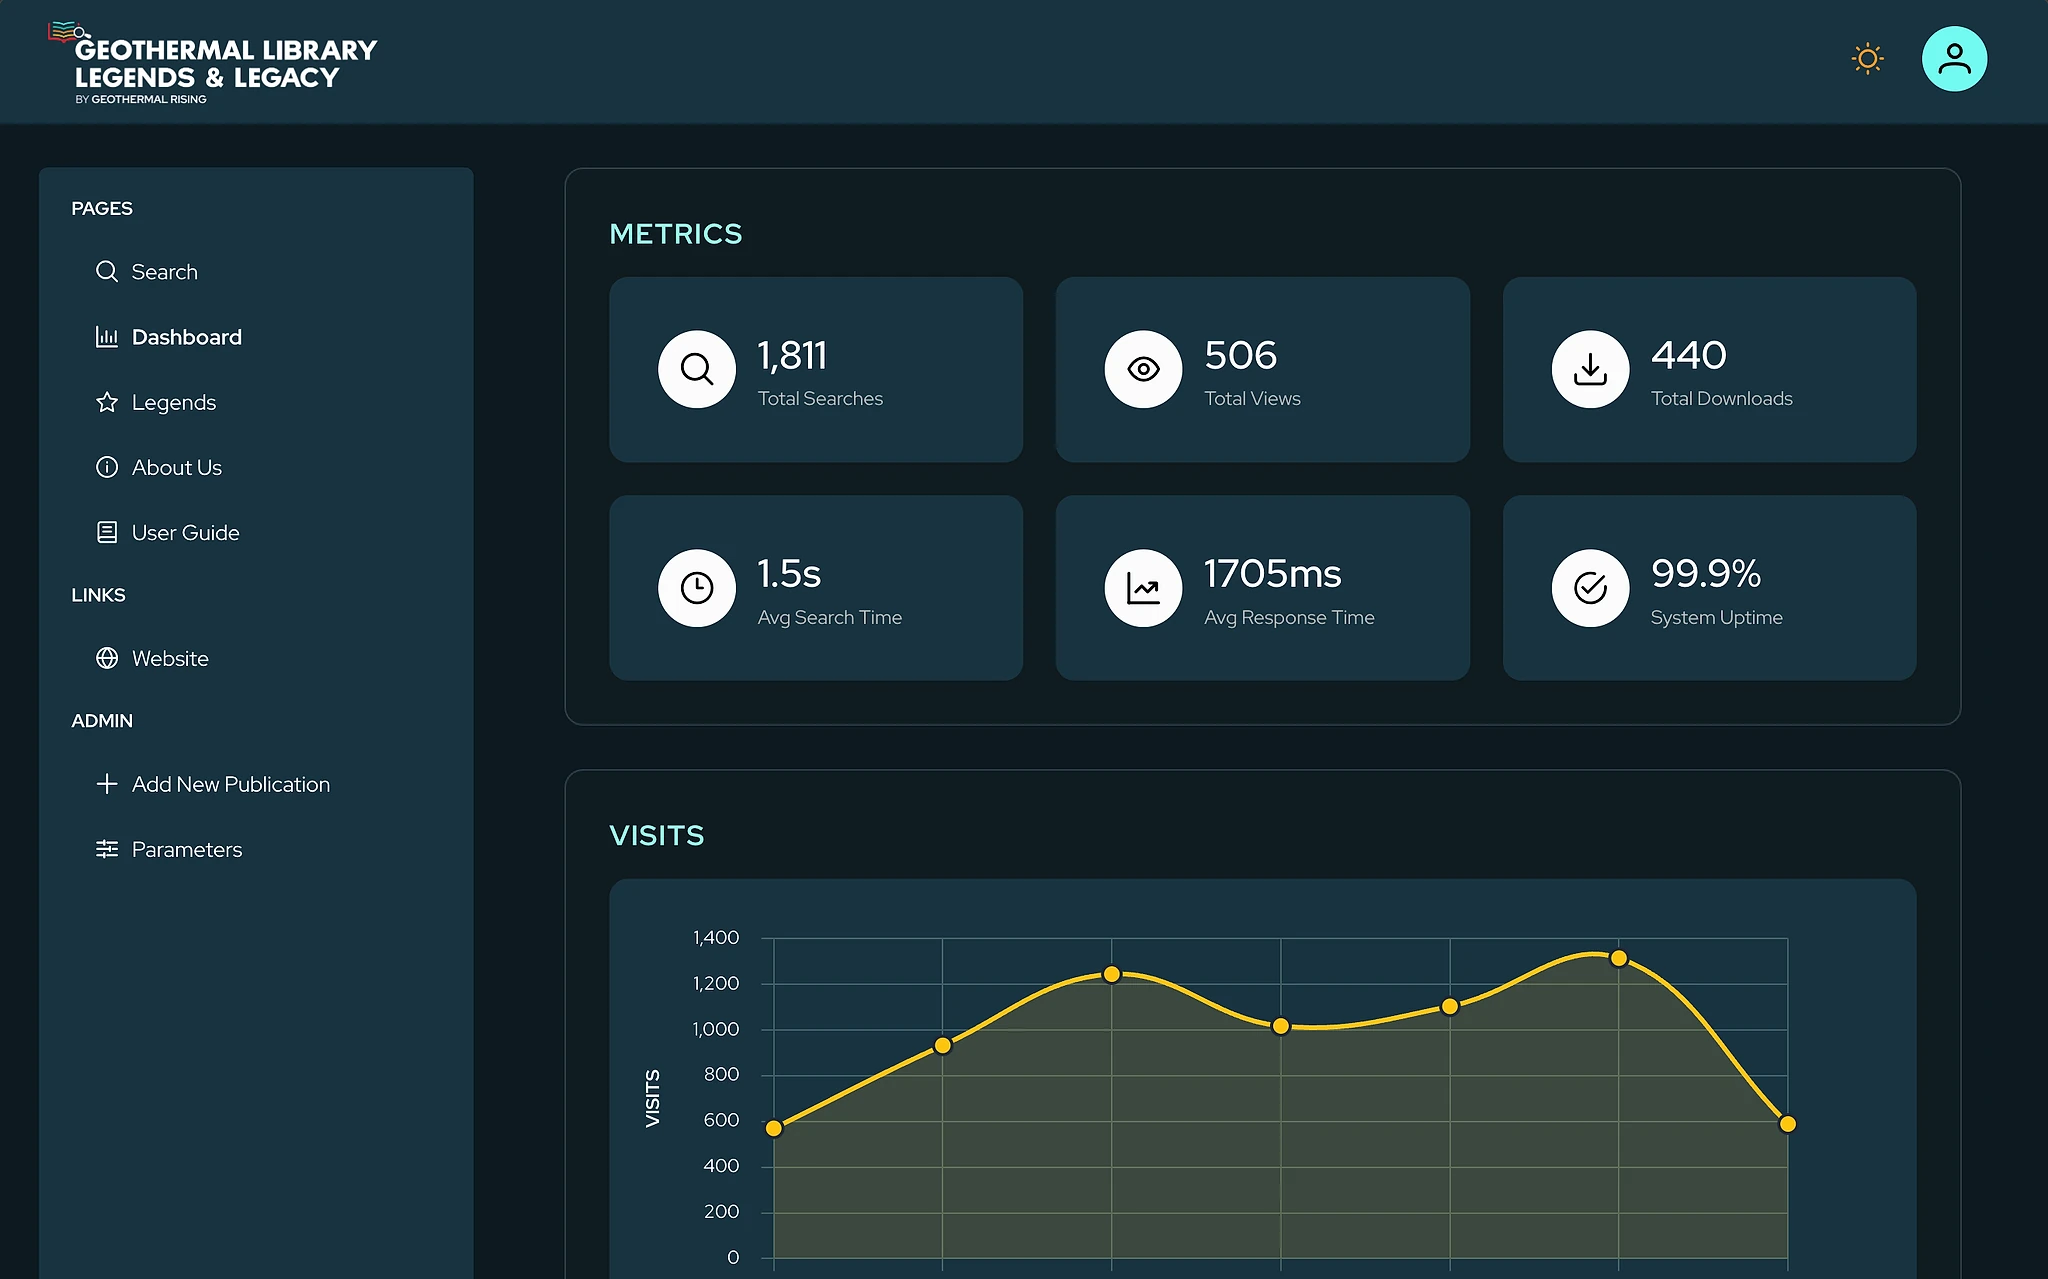Select the 1.5s search time value
The image size is (2048, 1279).
coord(789,574)
